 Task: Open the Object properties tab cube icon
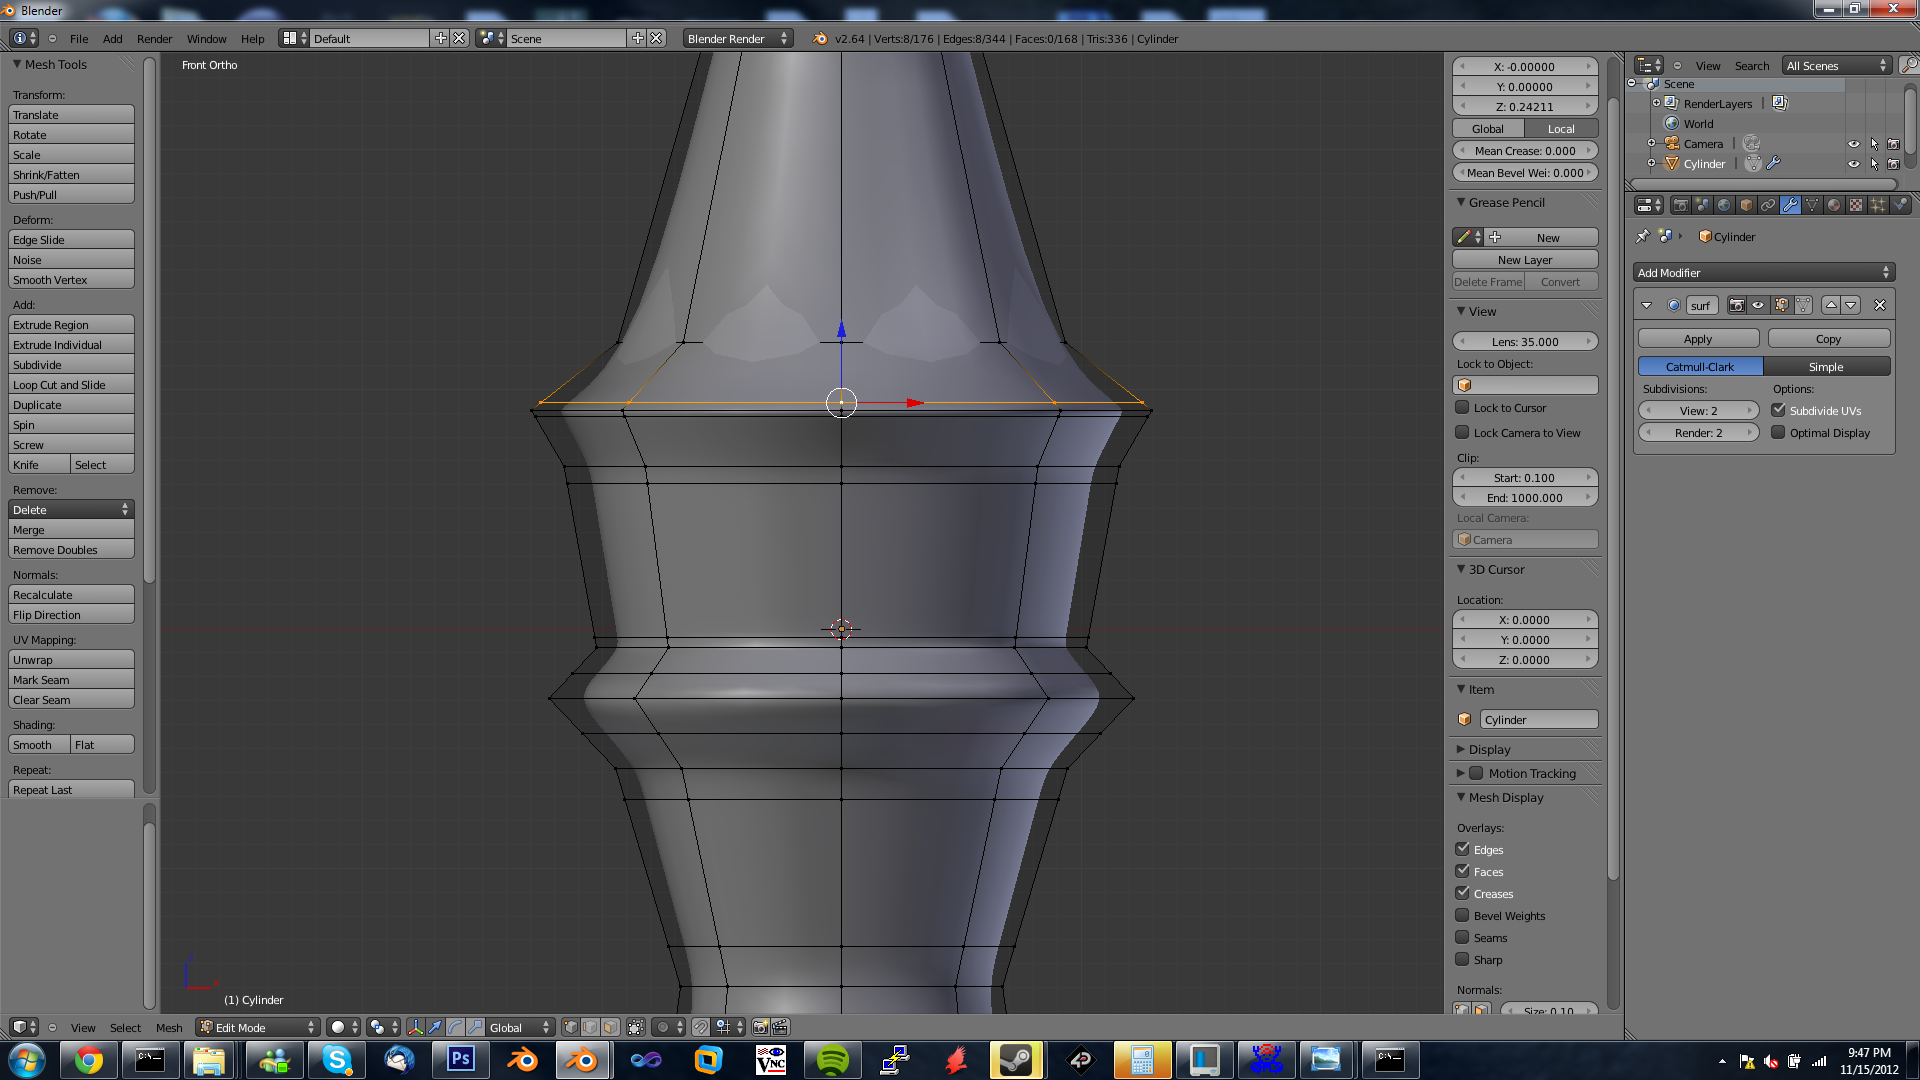click(x=1746, y=205)
